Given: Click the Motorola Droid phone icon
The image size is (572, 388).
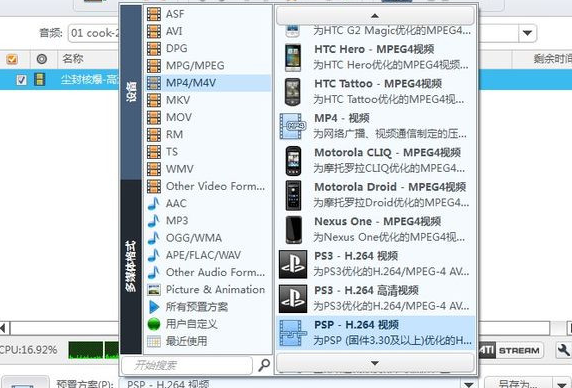Looking at the screenshot, I should pos(293,195).
